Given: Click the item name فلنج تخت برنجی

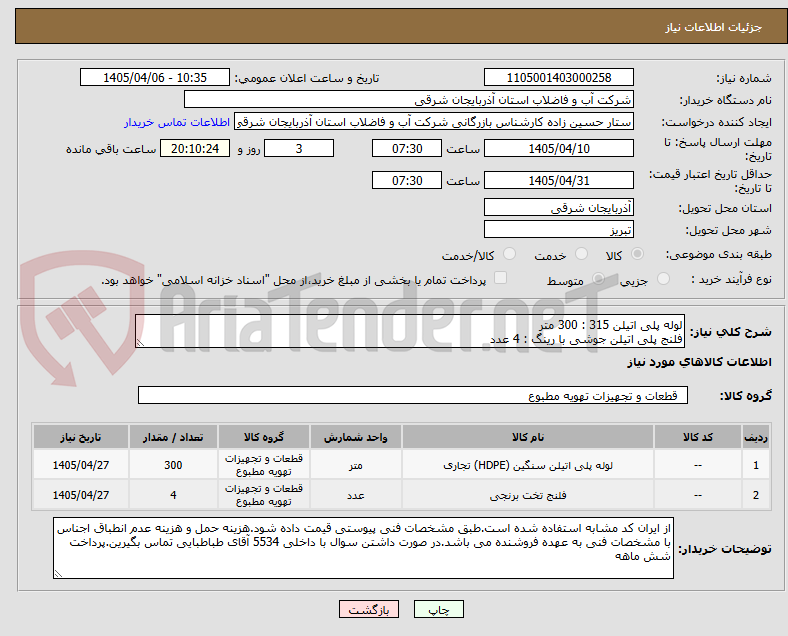Looking at the screenshot, I should 528,495.
